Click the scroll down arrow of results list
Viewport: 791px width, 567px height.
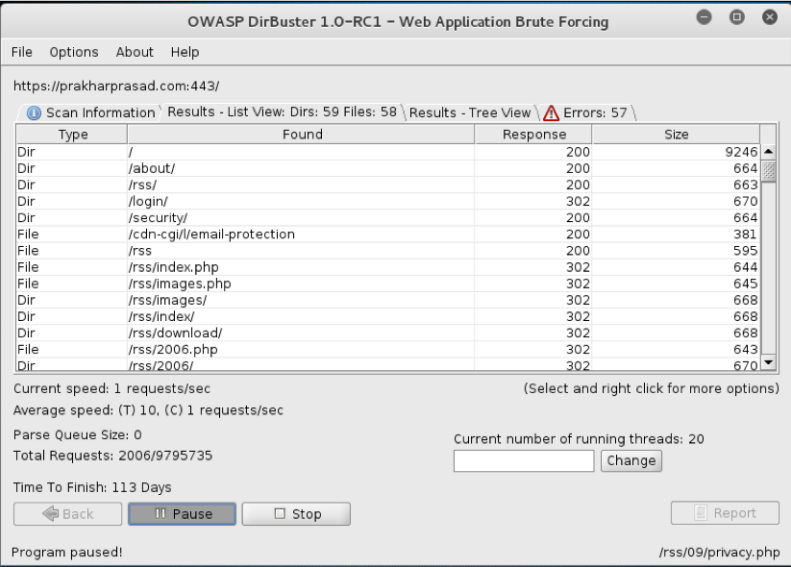768,362
